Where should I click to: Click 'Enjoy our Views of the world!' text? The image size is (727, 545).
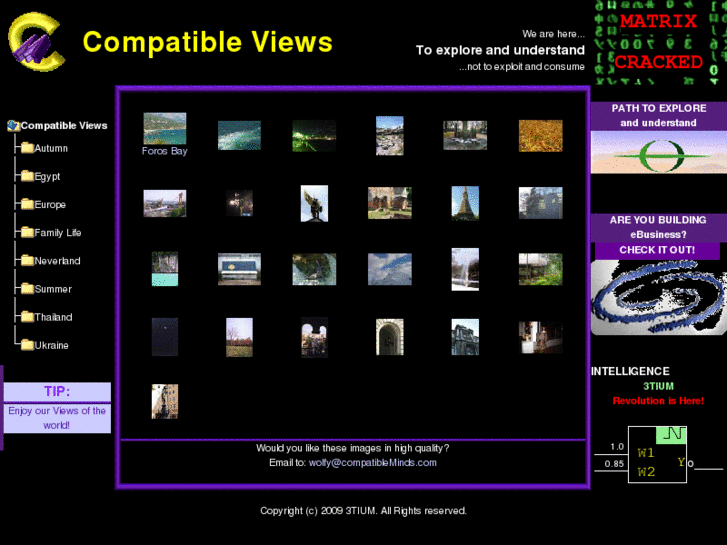point(57,418)
